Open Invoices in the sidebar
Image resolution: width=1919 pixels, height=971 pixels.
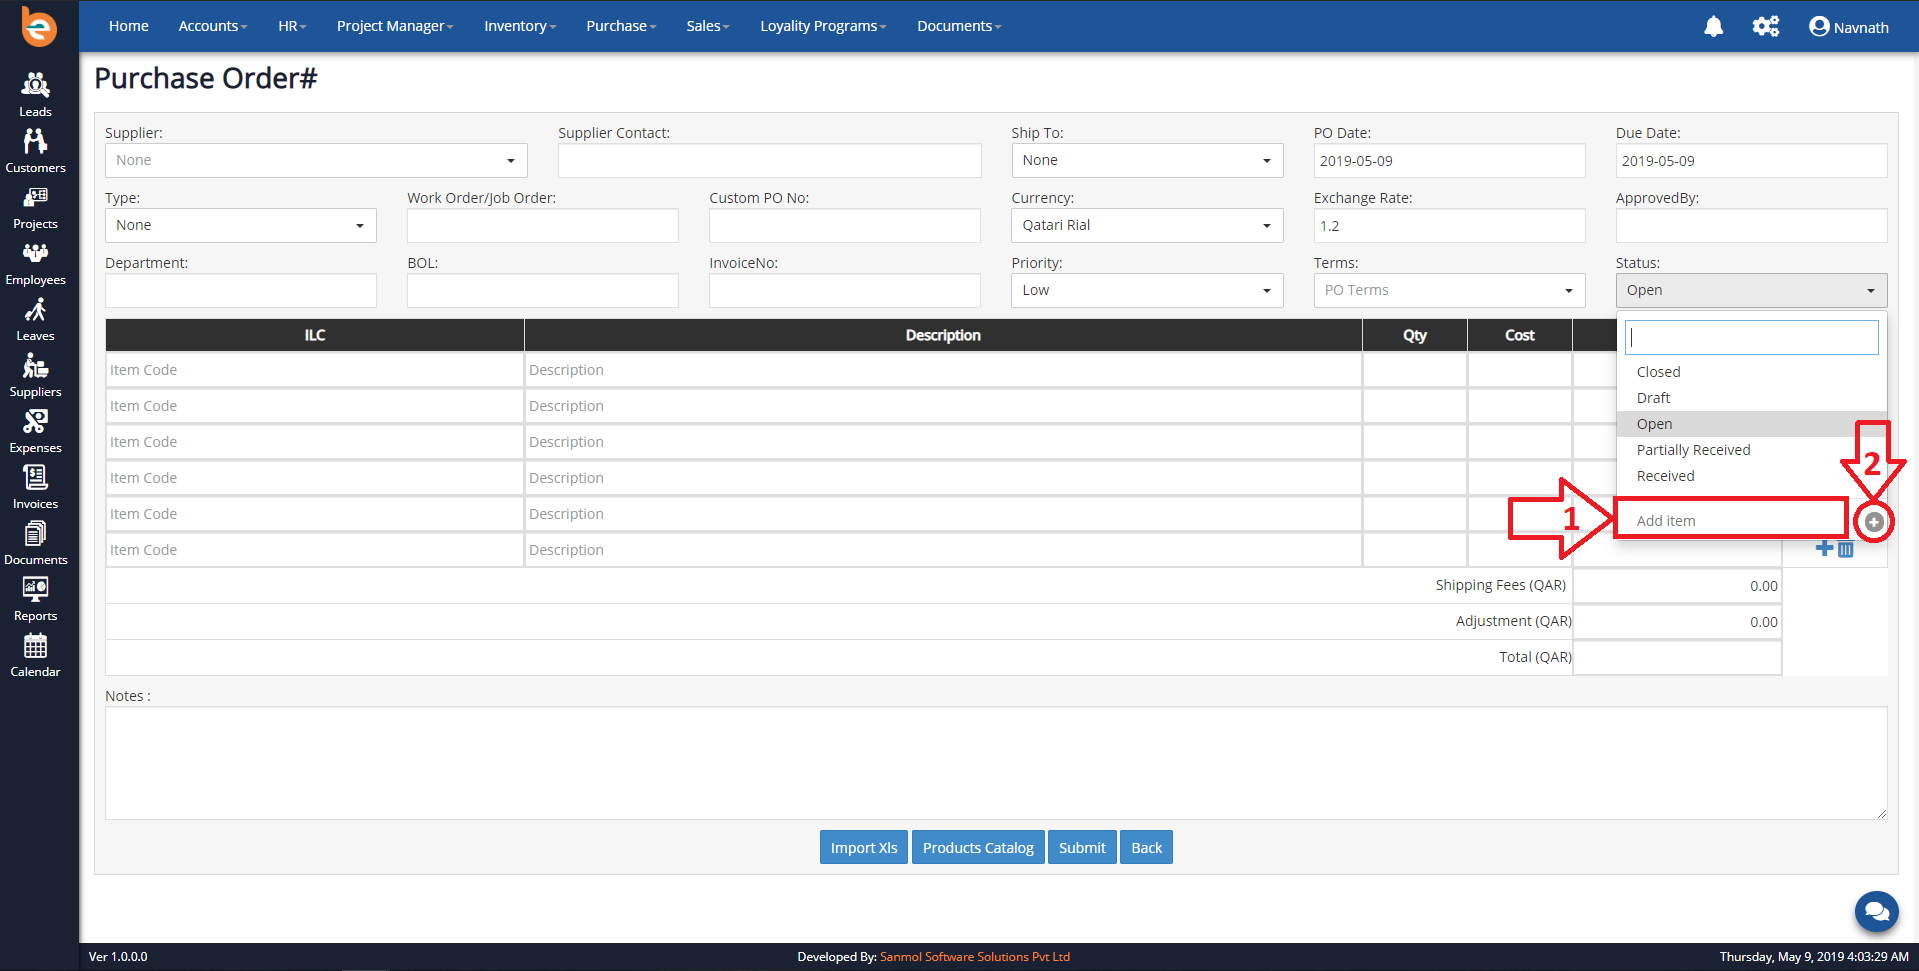coord(35,486)
